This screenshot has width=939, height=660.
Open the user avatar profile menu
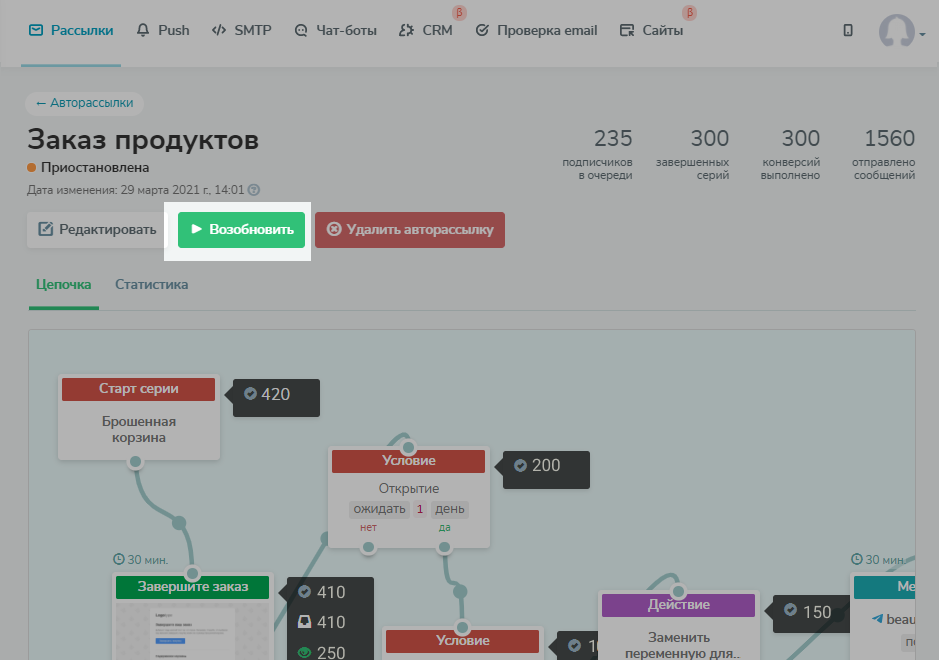tap(896, 31)
